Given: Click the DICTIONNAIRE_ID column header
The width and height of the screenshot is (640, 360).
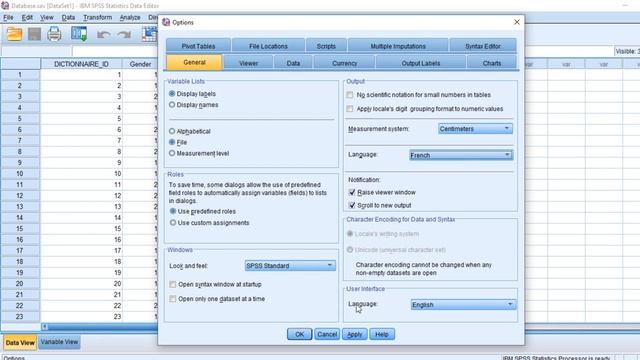Looking at the screenshot, I should (x=81, y=64).
